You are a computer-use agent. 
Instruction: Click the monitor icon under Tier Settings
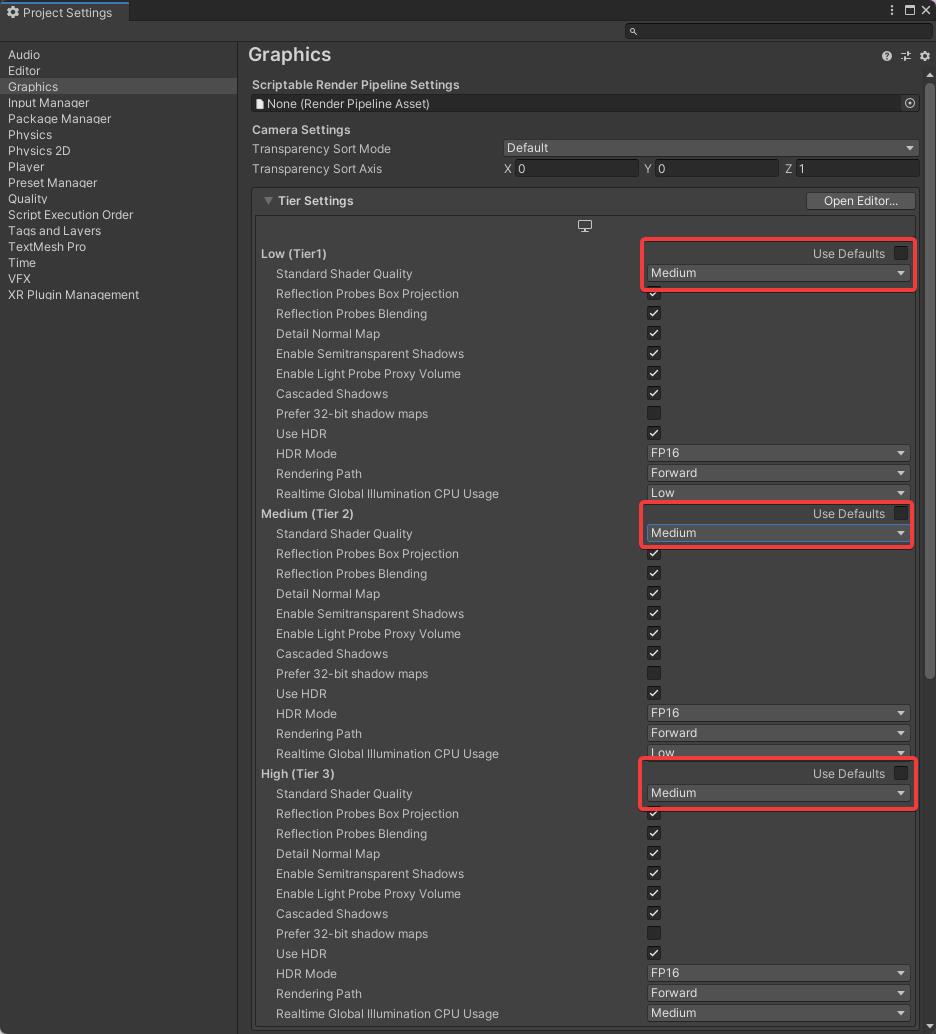pos(584,226)
